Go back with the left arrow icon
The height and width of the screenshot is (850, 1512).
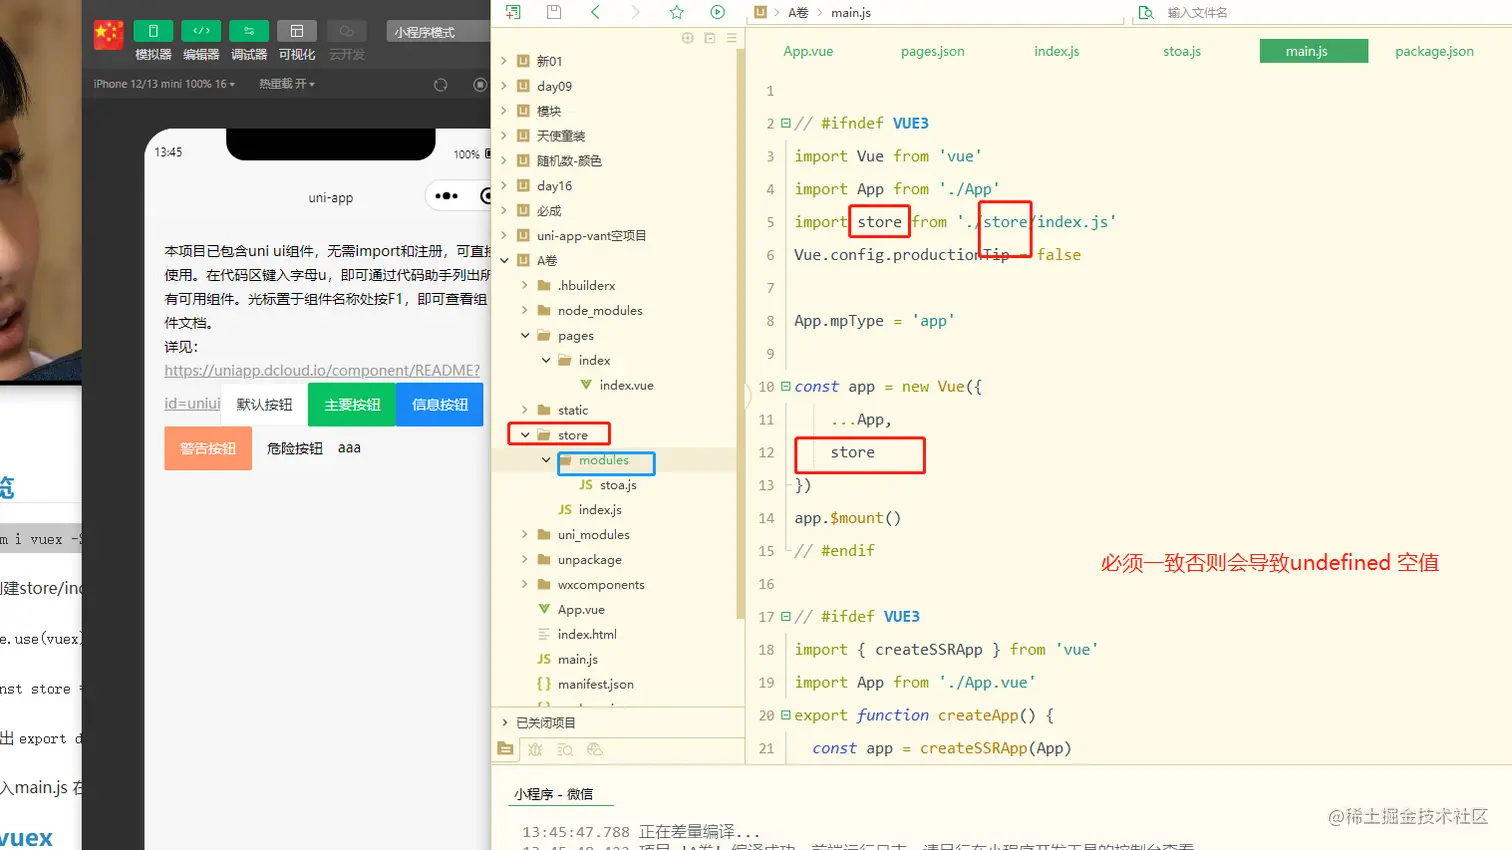coord(595,12)
